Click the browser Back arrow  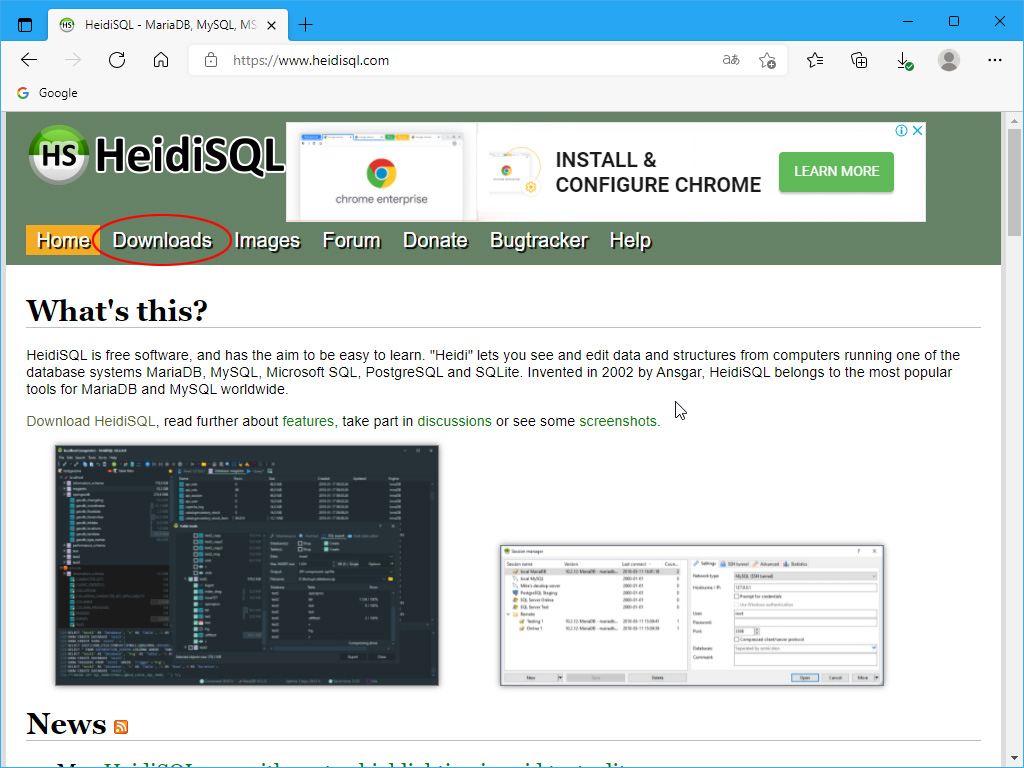(x=29, y=60)
